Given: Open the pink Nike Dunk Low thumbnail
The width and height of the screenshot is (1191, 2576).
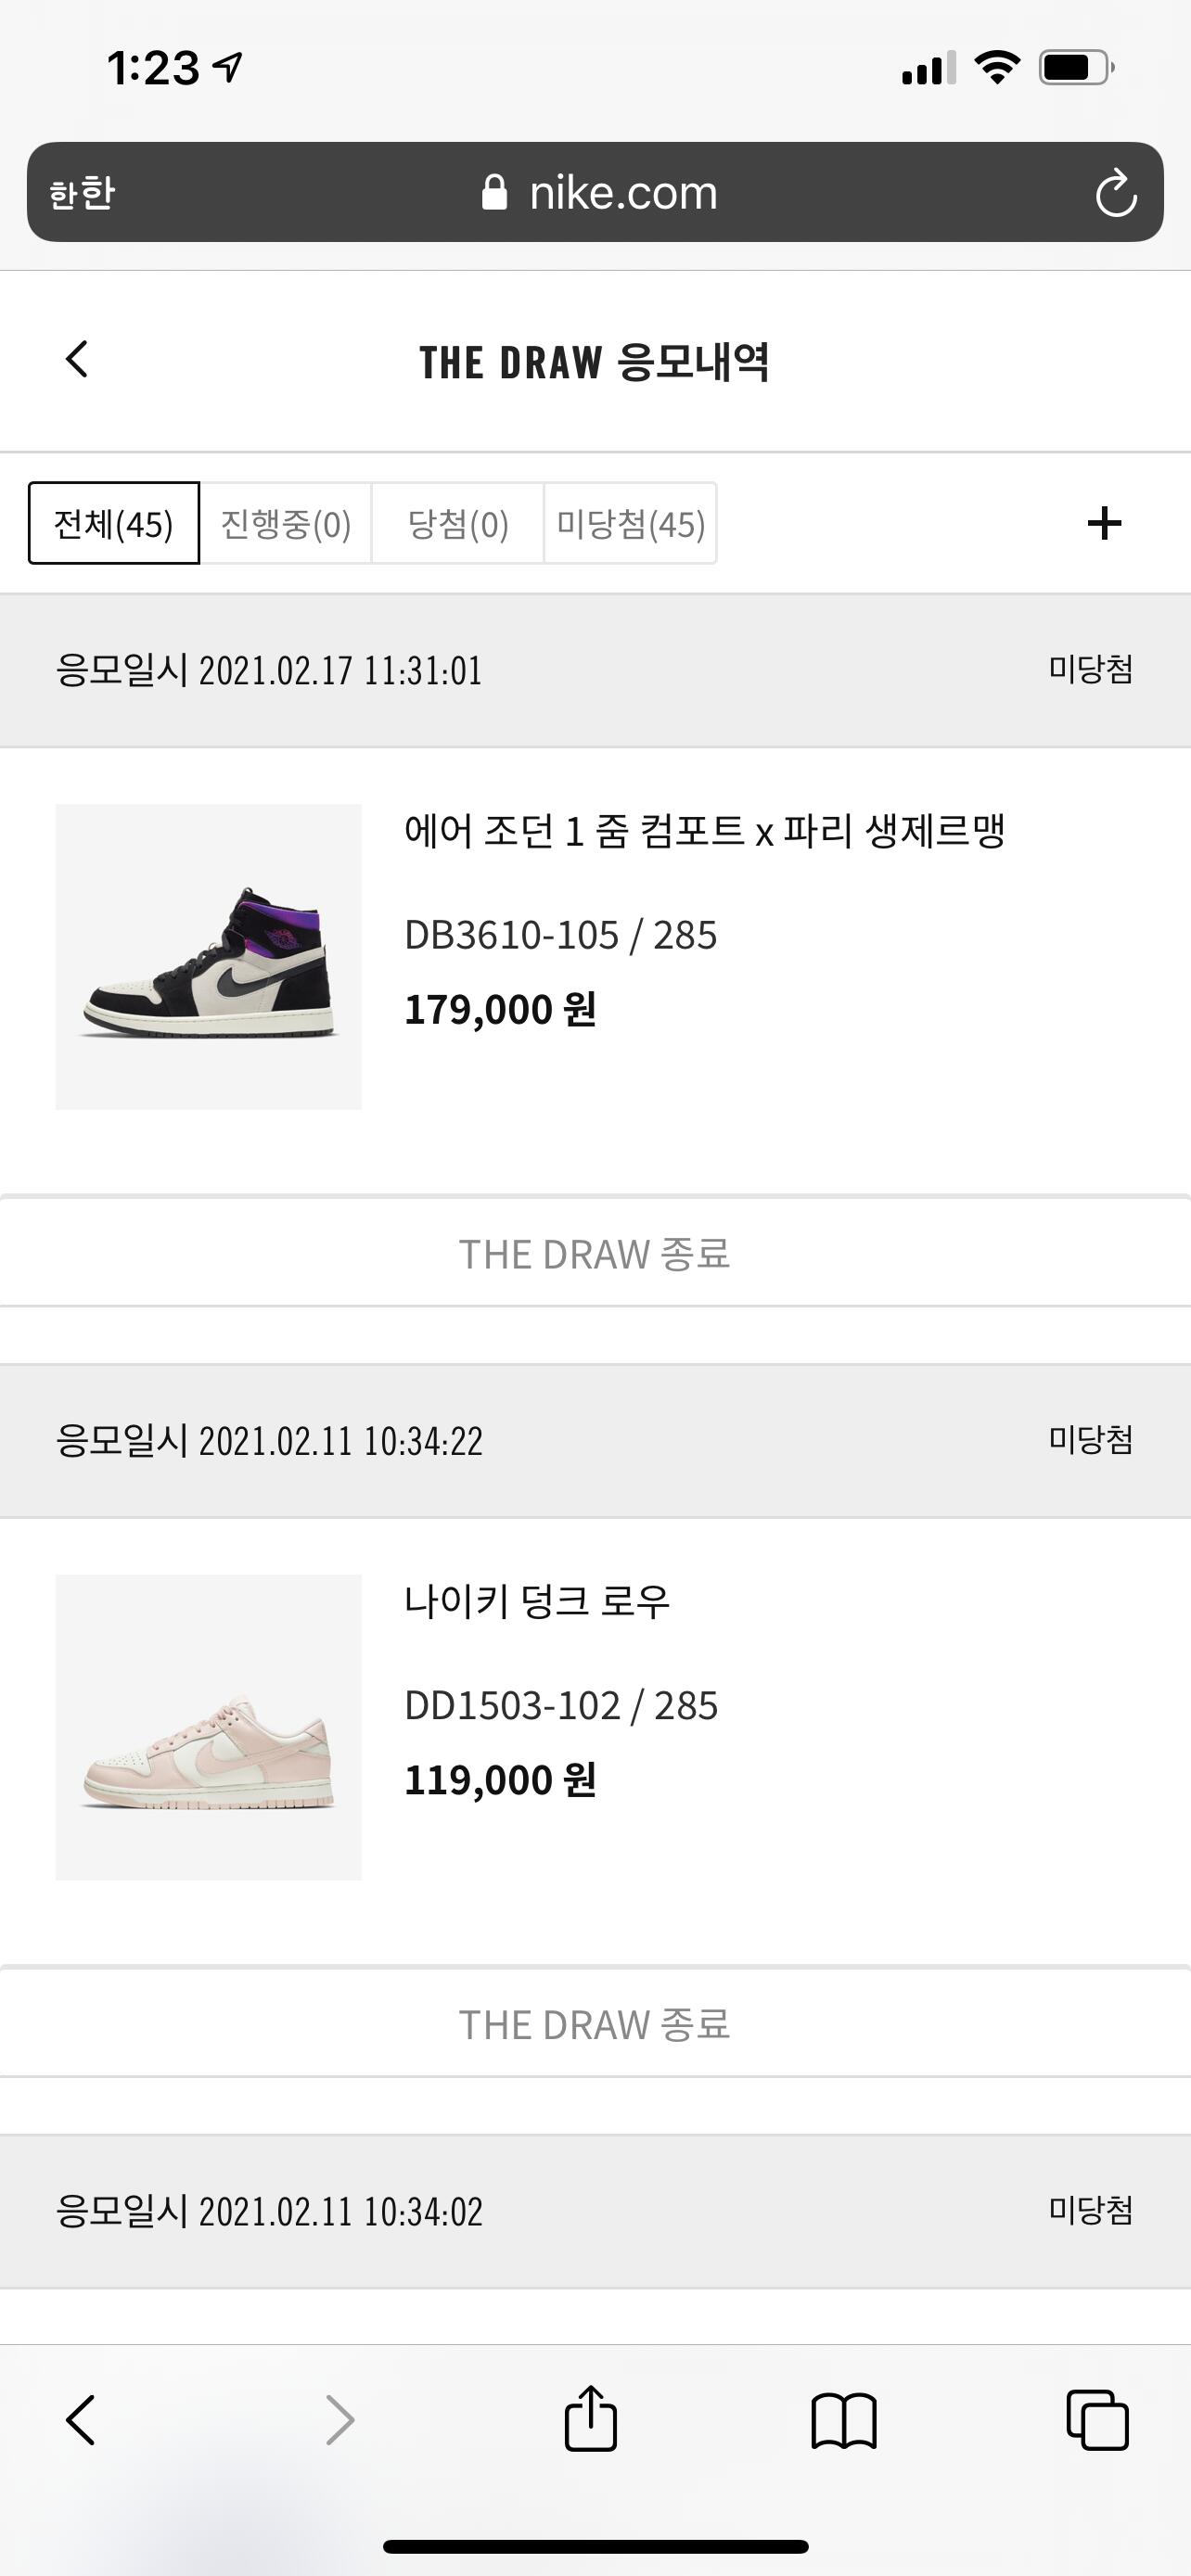Looking at the screenshot, I should coord(208,1727).
